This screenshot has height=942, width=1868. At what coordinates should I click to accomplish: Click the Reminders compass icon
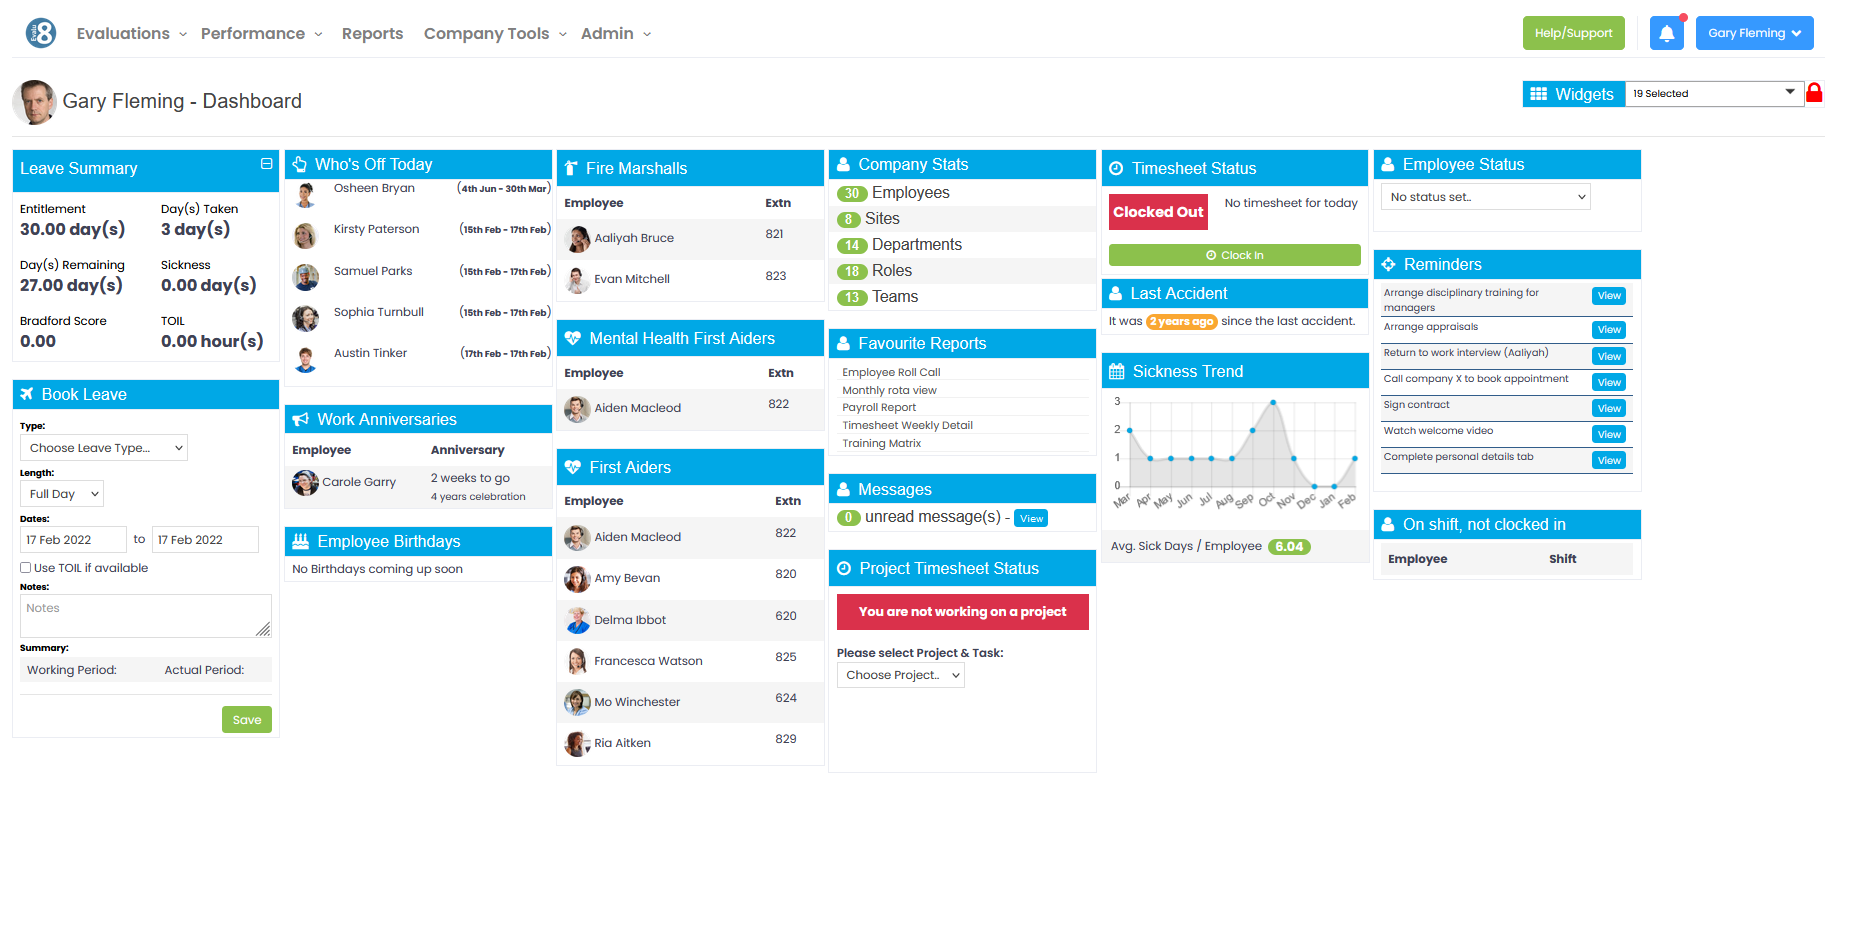pos(1390,264)
